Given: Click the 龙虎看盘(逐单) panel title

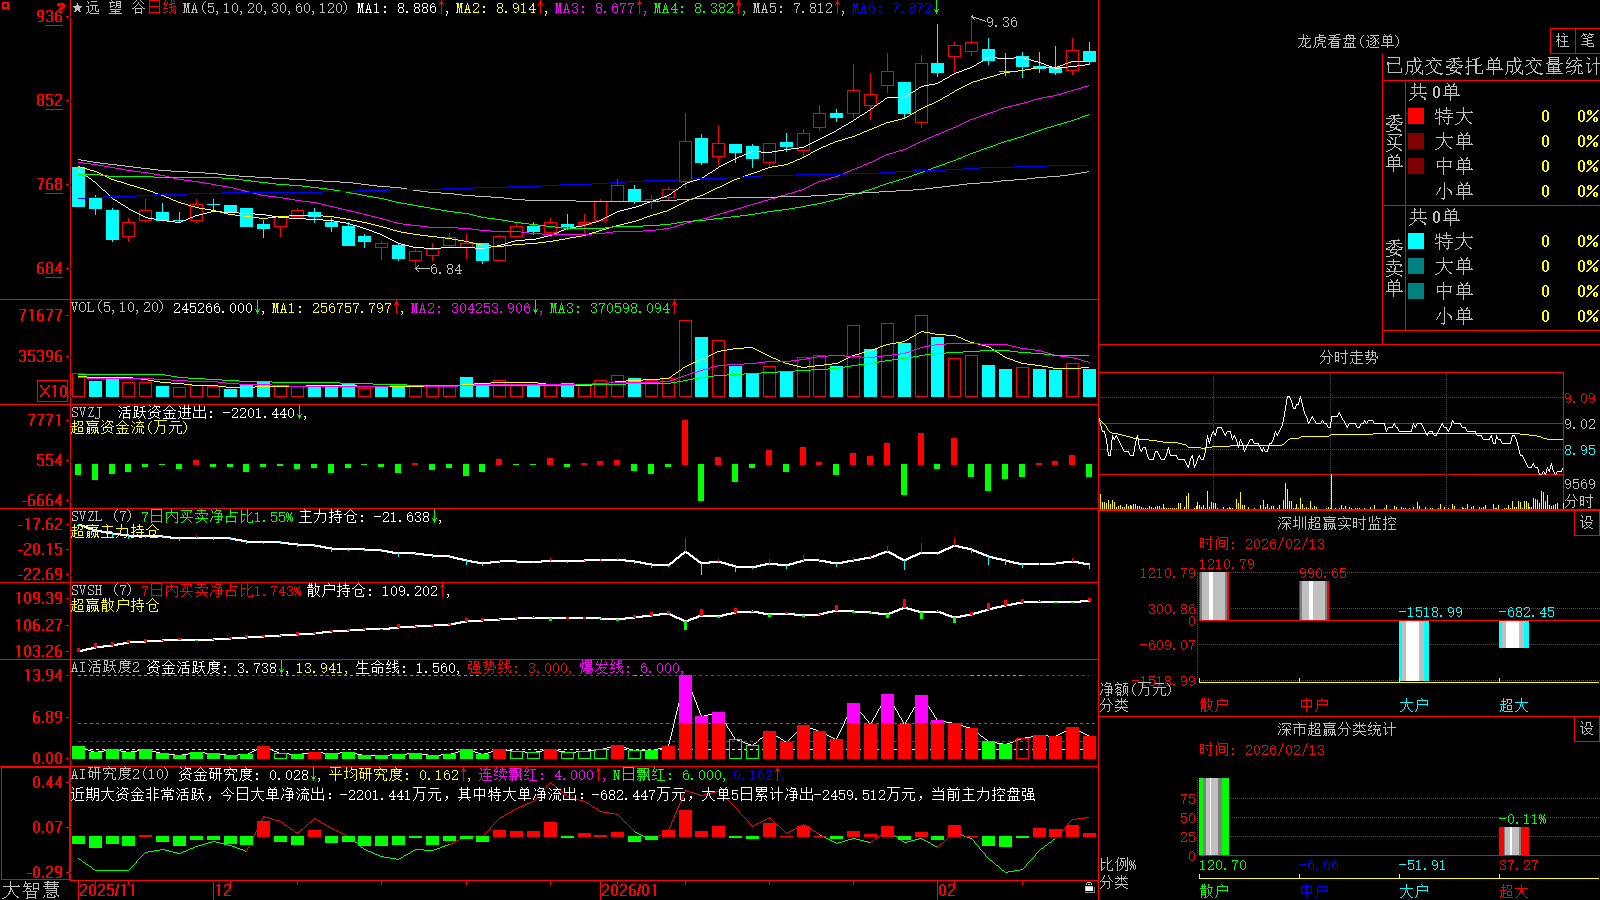Looking at the screenshot, I should pyautogui.click(x=1348, y=41).
